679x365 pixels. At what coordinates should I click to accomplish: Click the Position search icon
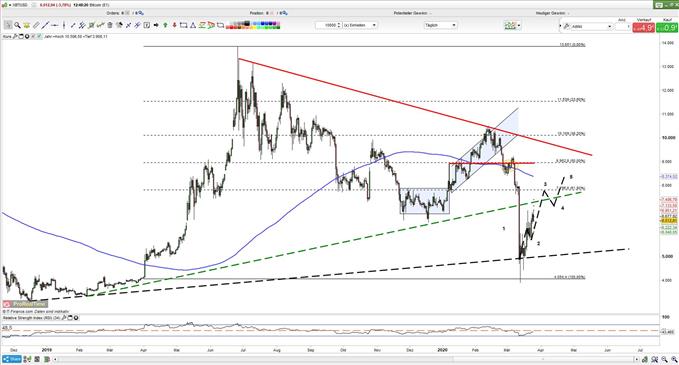coord(285,13)
